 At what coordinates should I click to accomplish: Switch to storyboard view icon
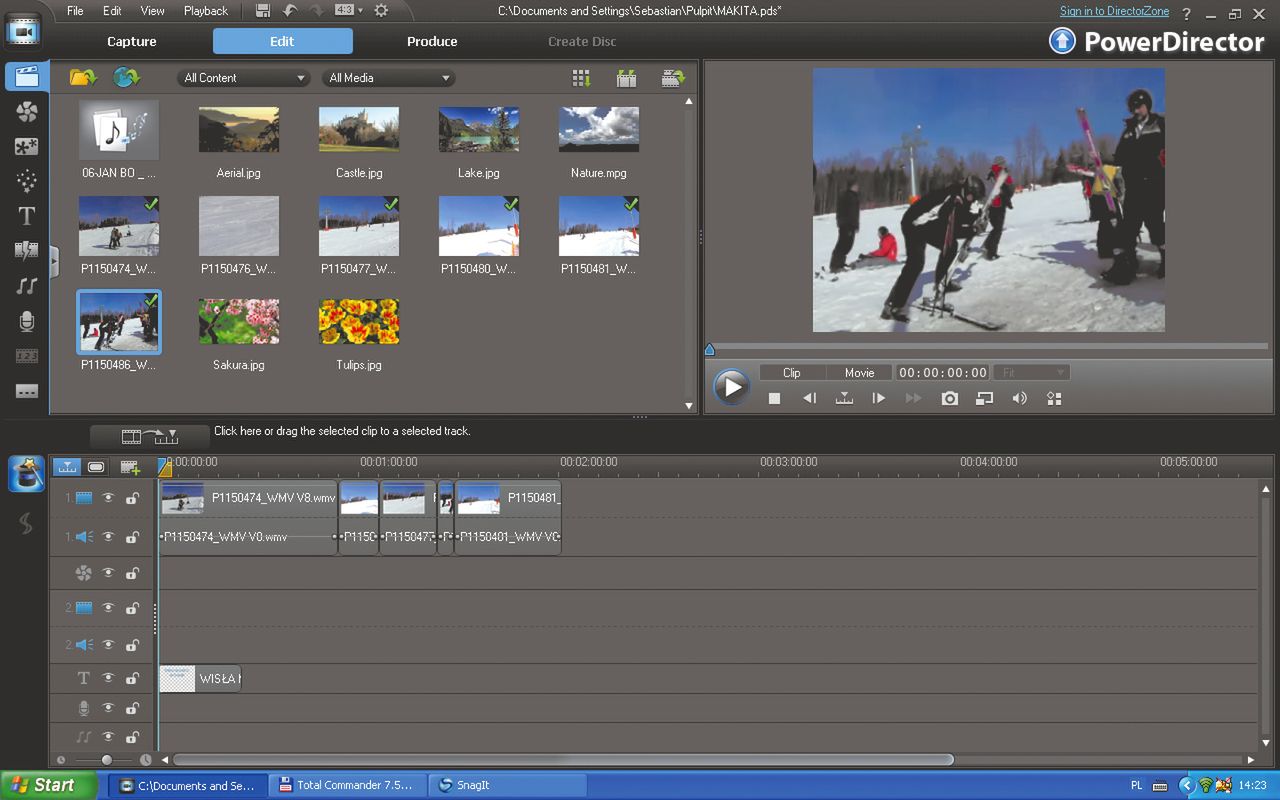coord(96,466)
